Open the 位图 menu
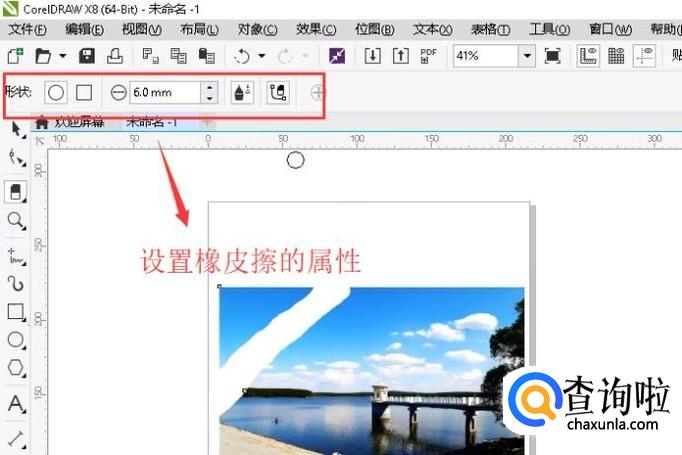Image resolution: width=682 pixels, height=455 pixels. tap(374, 30)
